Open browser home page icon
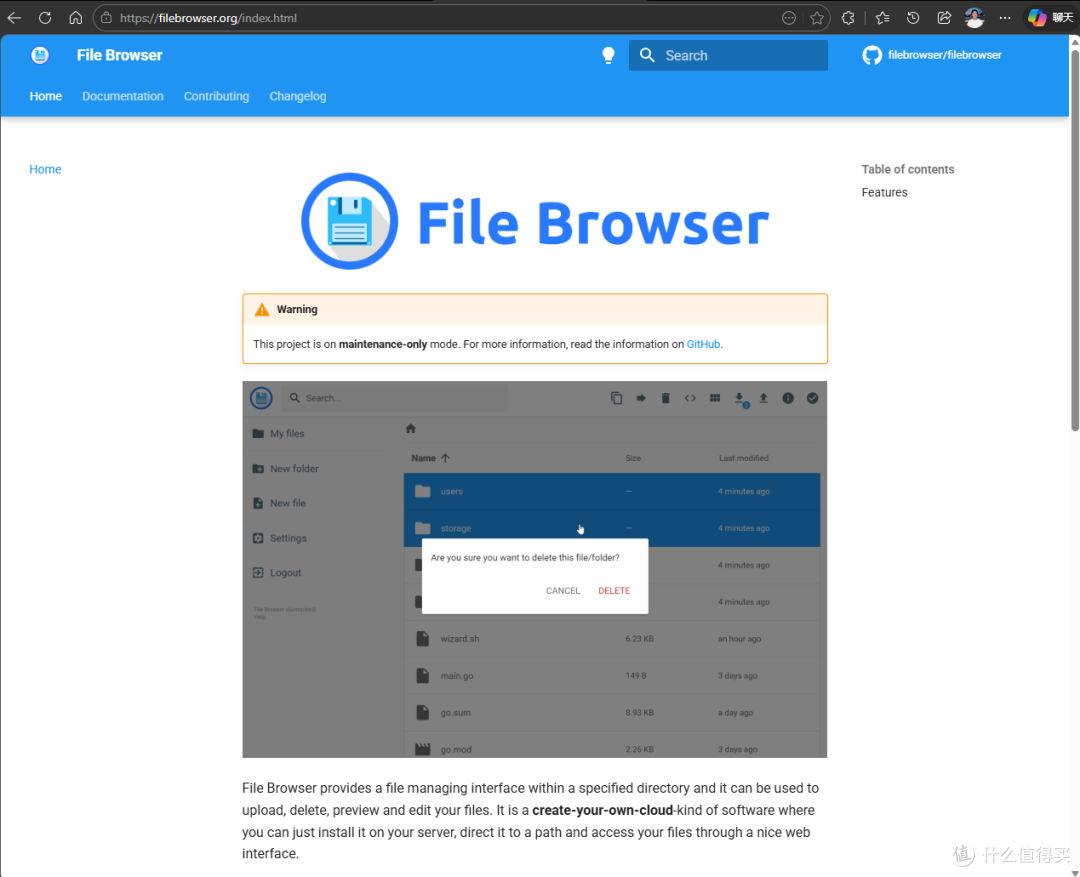 [76, 18]
